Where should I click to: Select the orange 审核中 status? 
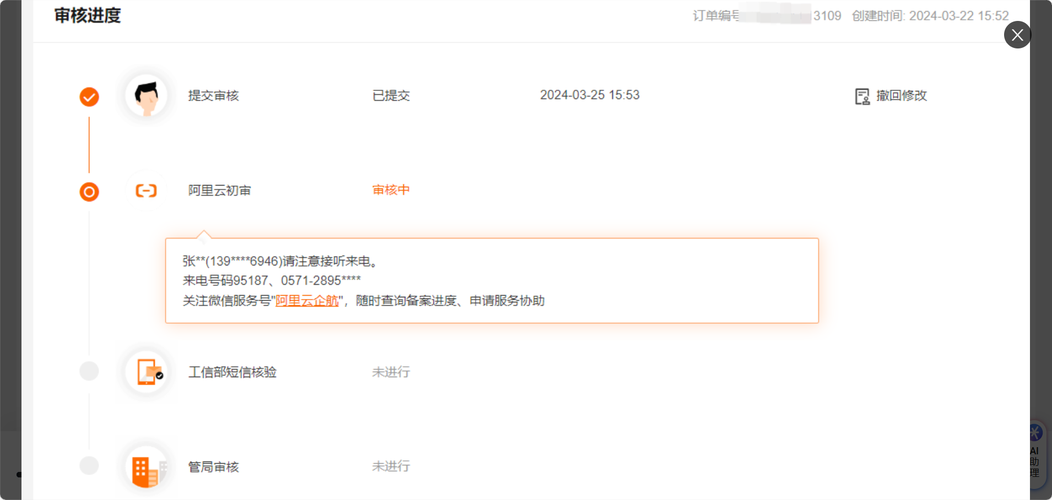tap(391, 190)
